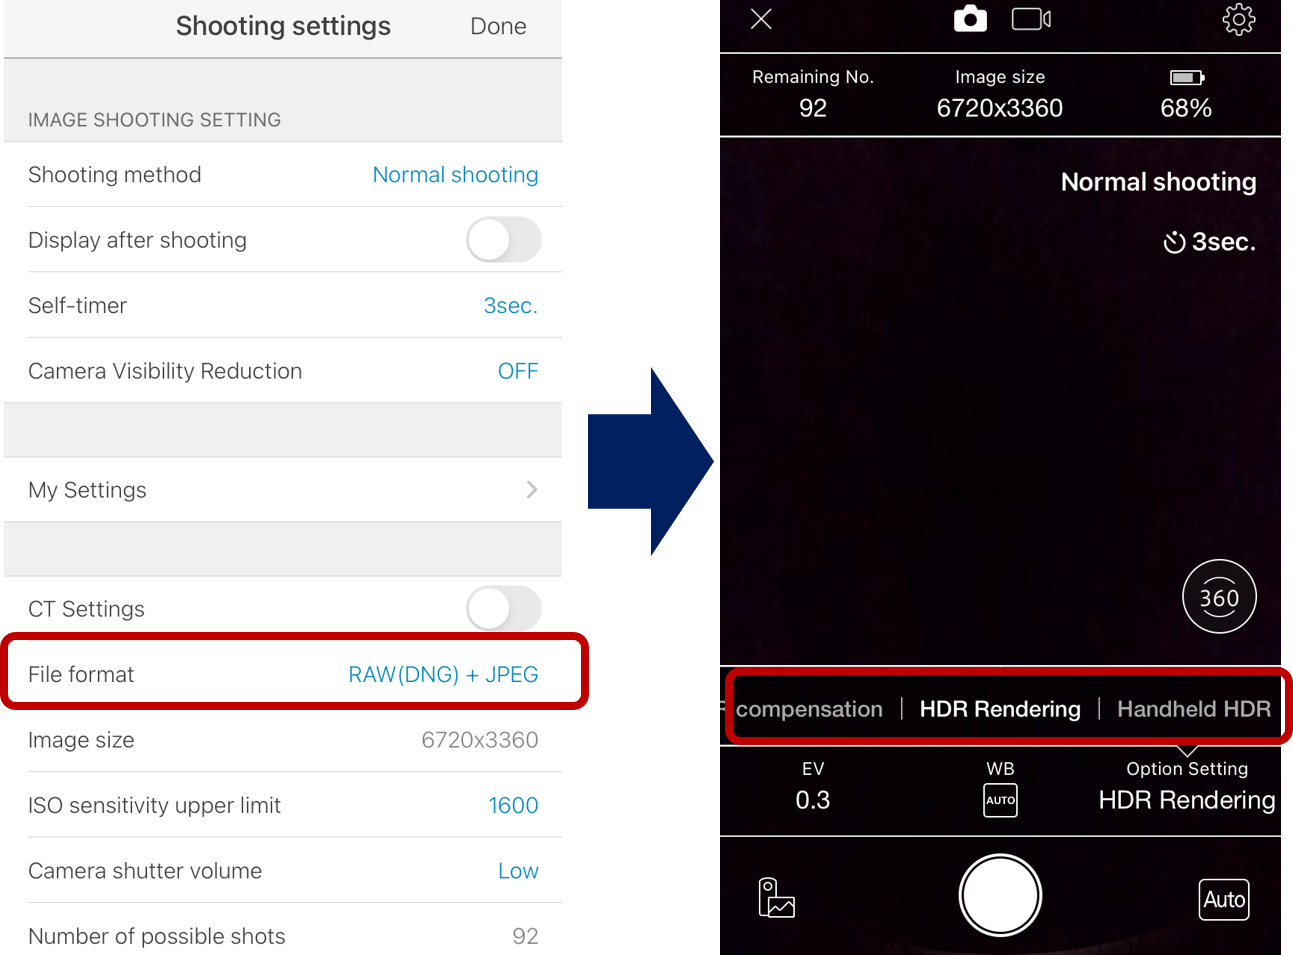Image resolution: width=1293 pixels, height=955 pixels.
Task: Open the gear settings icon
Action: point(1239,19)
